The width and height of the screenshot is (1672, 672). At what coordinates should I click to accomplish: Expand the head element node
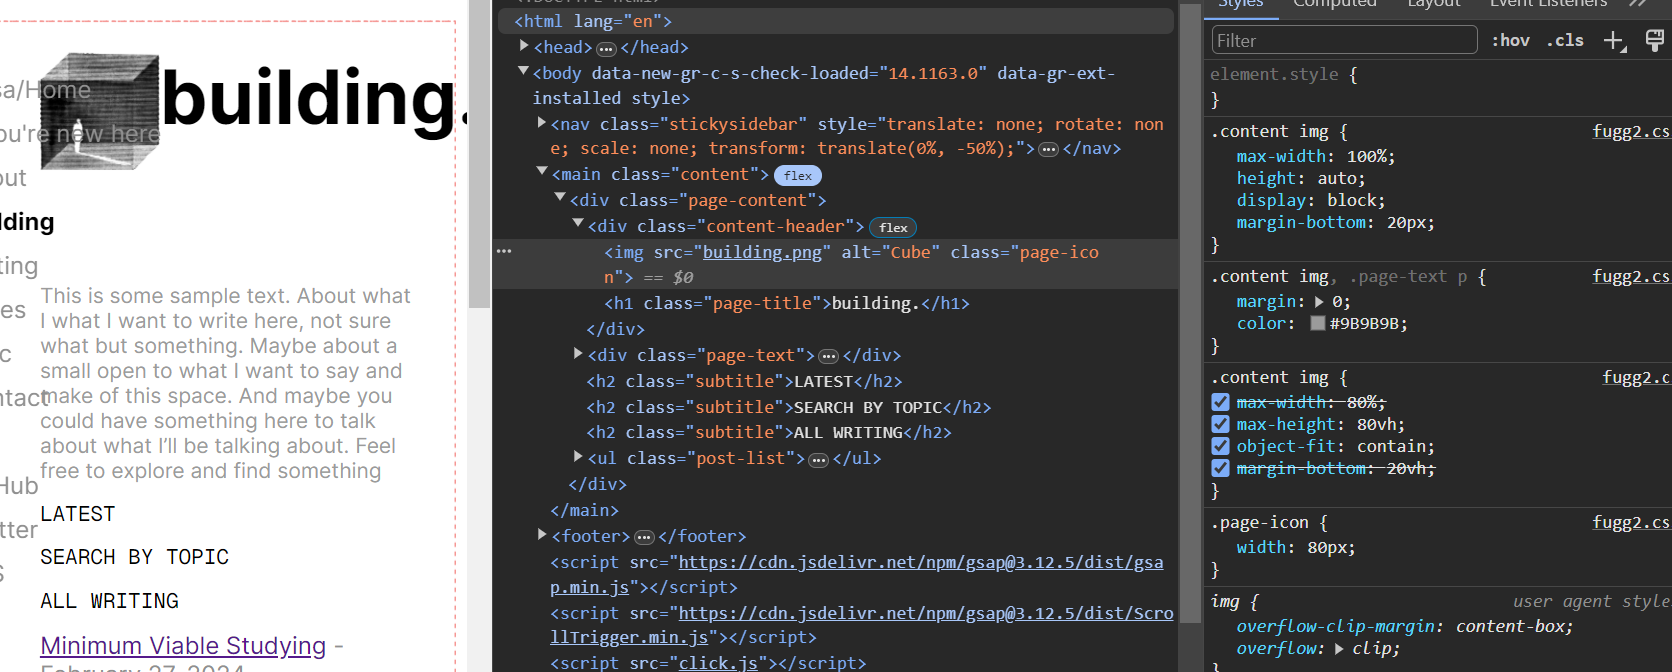click(524, 46)
